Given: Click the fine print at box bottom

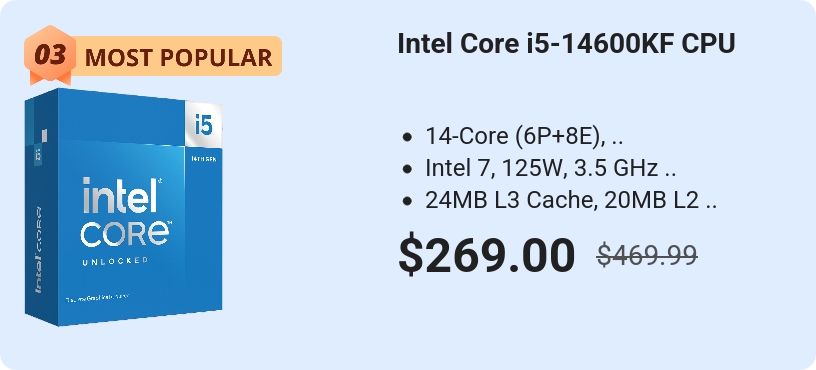Looking at the screenshot, I should (97, 299).
